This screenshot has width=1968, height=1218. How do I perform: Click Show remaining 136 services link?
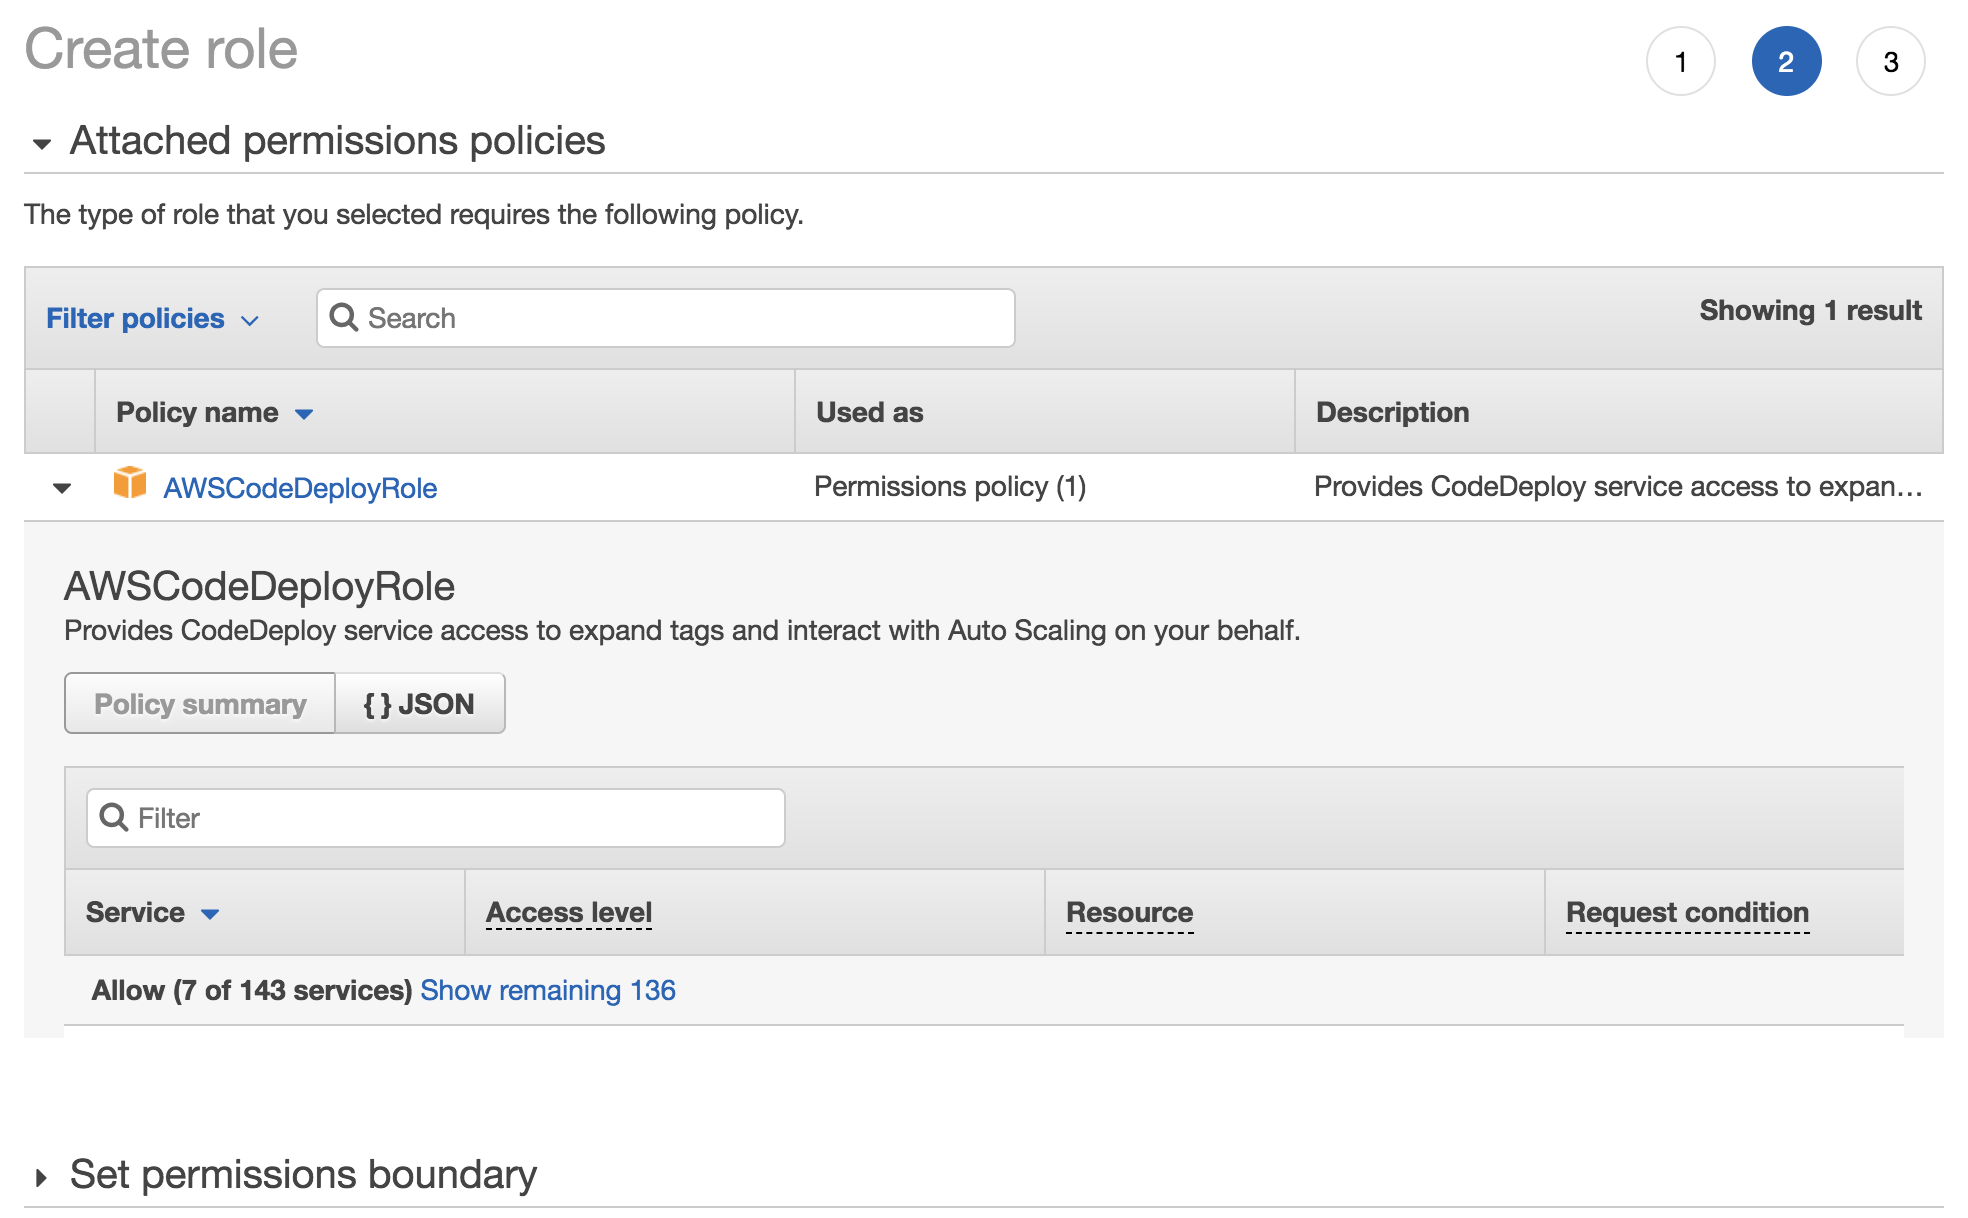(x=547, y=990)
